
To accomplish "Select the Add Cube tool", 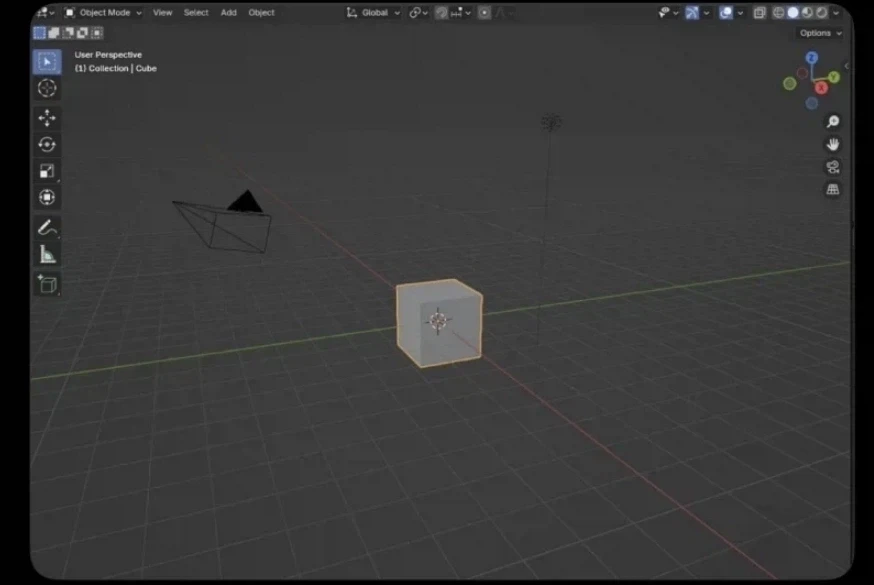I will [x=47, y=284].
